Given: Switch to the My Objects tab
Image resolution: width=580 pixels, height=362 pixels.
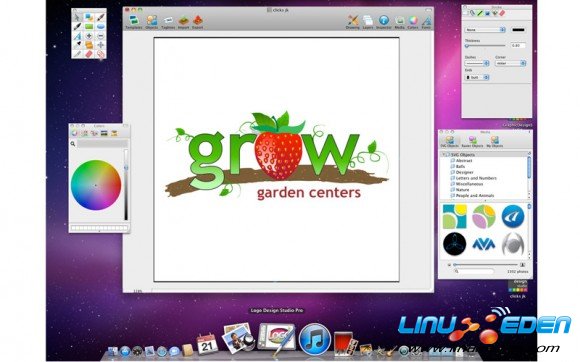Looking at the screenshot, I should tap(495, 142).
